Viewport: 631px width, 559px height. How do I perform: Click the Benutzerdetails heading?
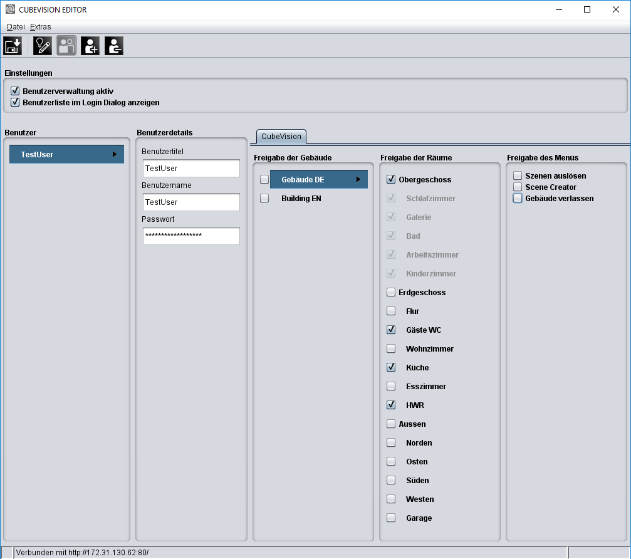point(165,132)
